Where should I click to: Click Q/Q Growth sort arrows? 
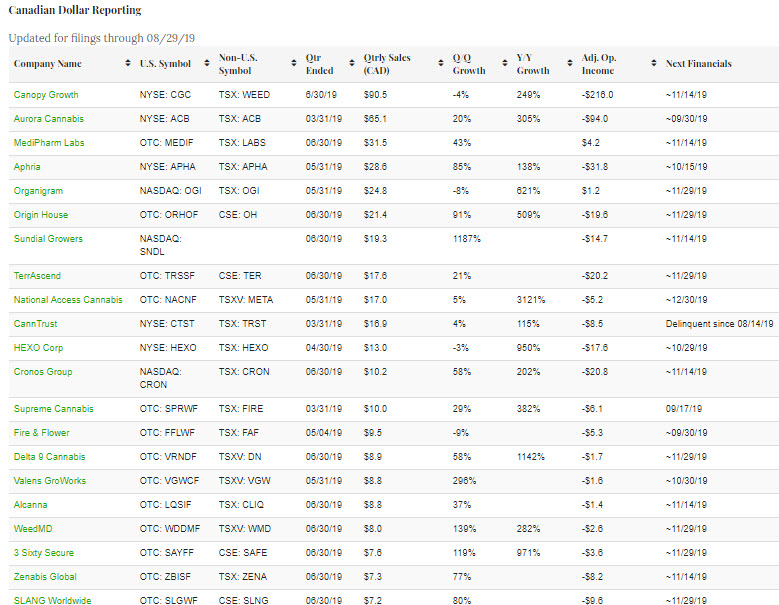coord(505,64)
